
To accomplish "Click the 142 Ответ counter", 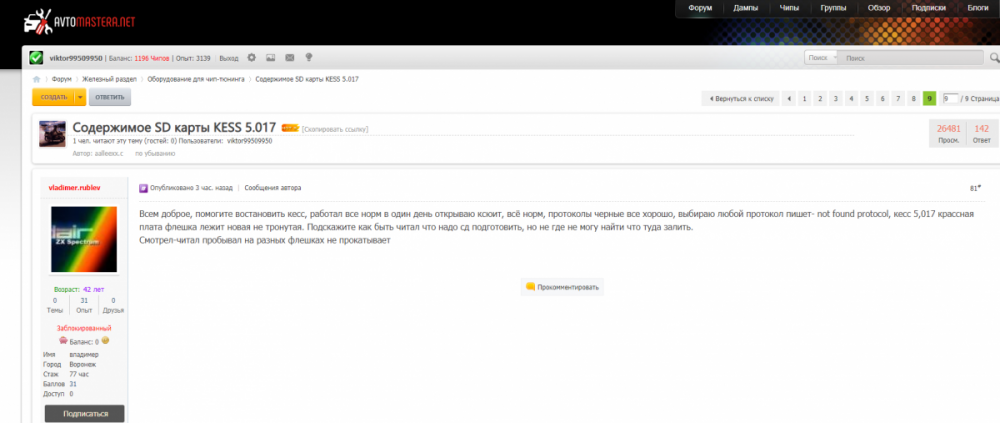I will (982, 133).
